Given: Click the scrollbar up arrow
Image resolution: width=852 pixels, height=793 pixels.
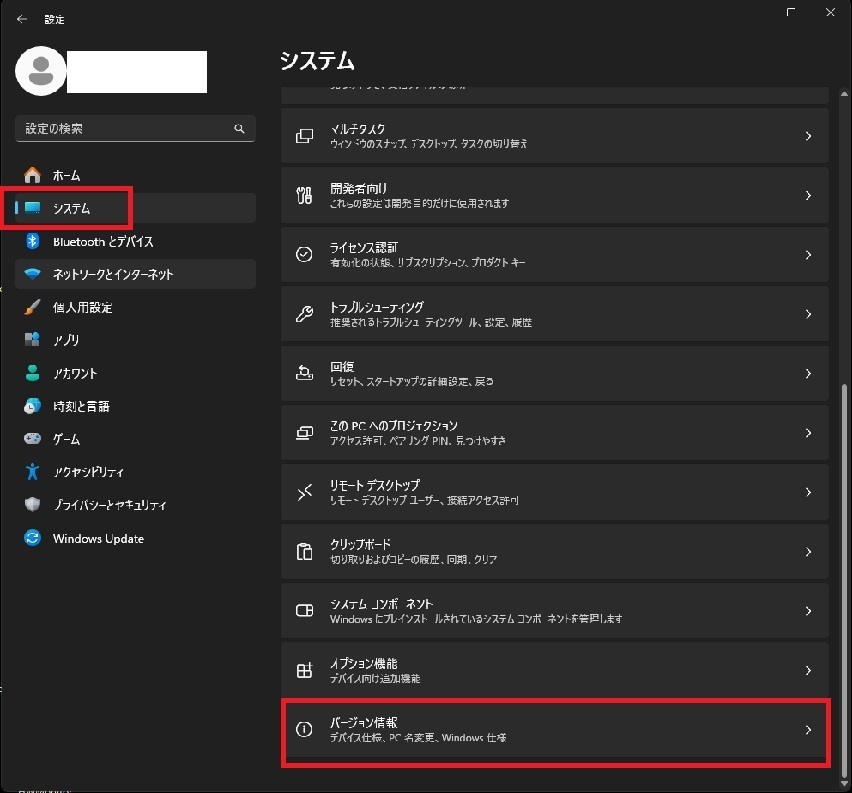Looking at the screenshot, I should (x=844, y=94).
